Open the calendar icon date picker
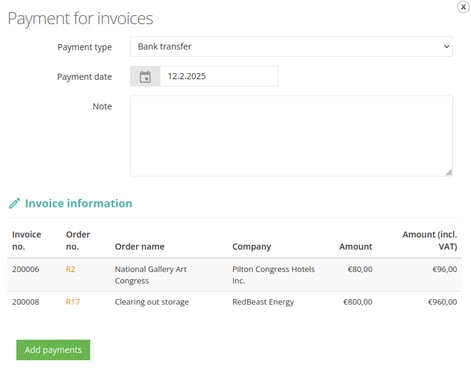 pos(145,76)
